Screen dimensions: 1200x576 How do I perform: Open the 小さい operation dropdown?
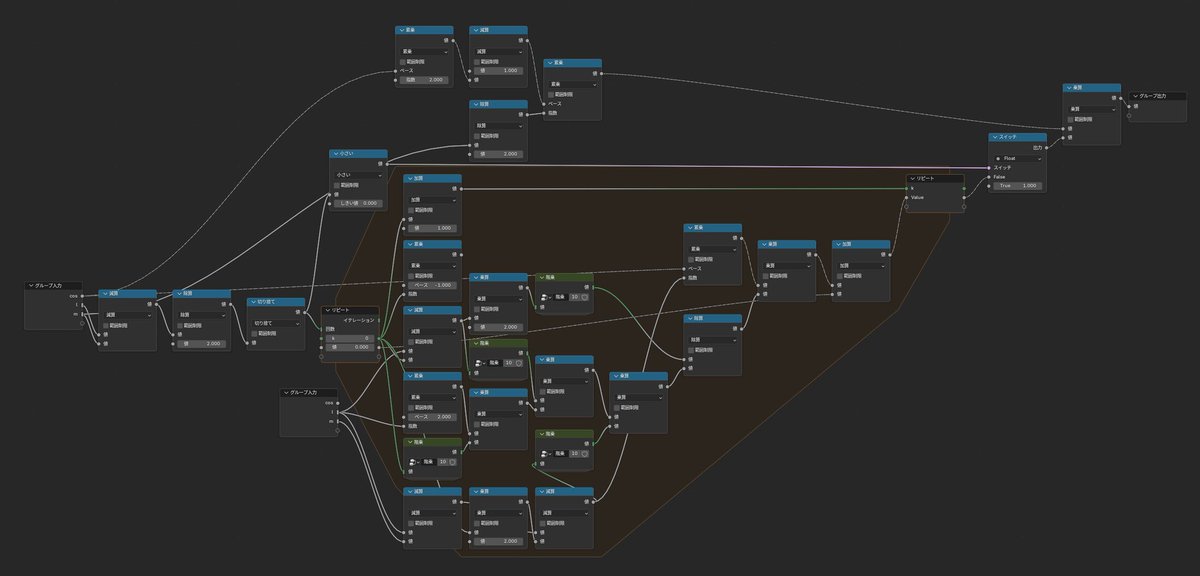(x=359, y=174)
